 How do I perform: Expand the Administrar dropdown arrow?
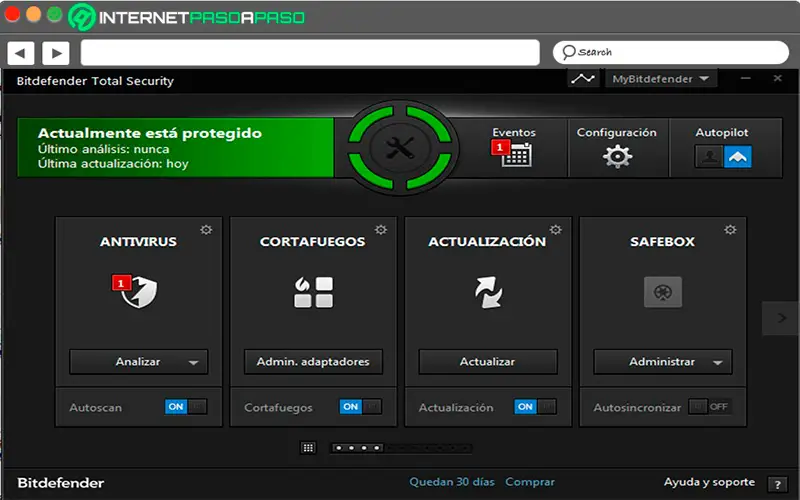(x=717, y=363)
